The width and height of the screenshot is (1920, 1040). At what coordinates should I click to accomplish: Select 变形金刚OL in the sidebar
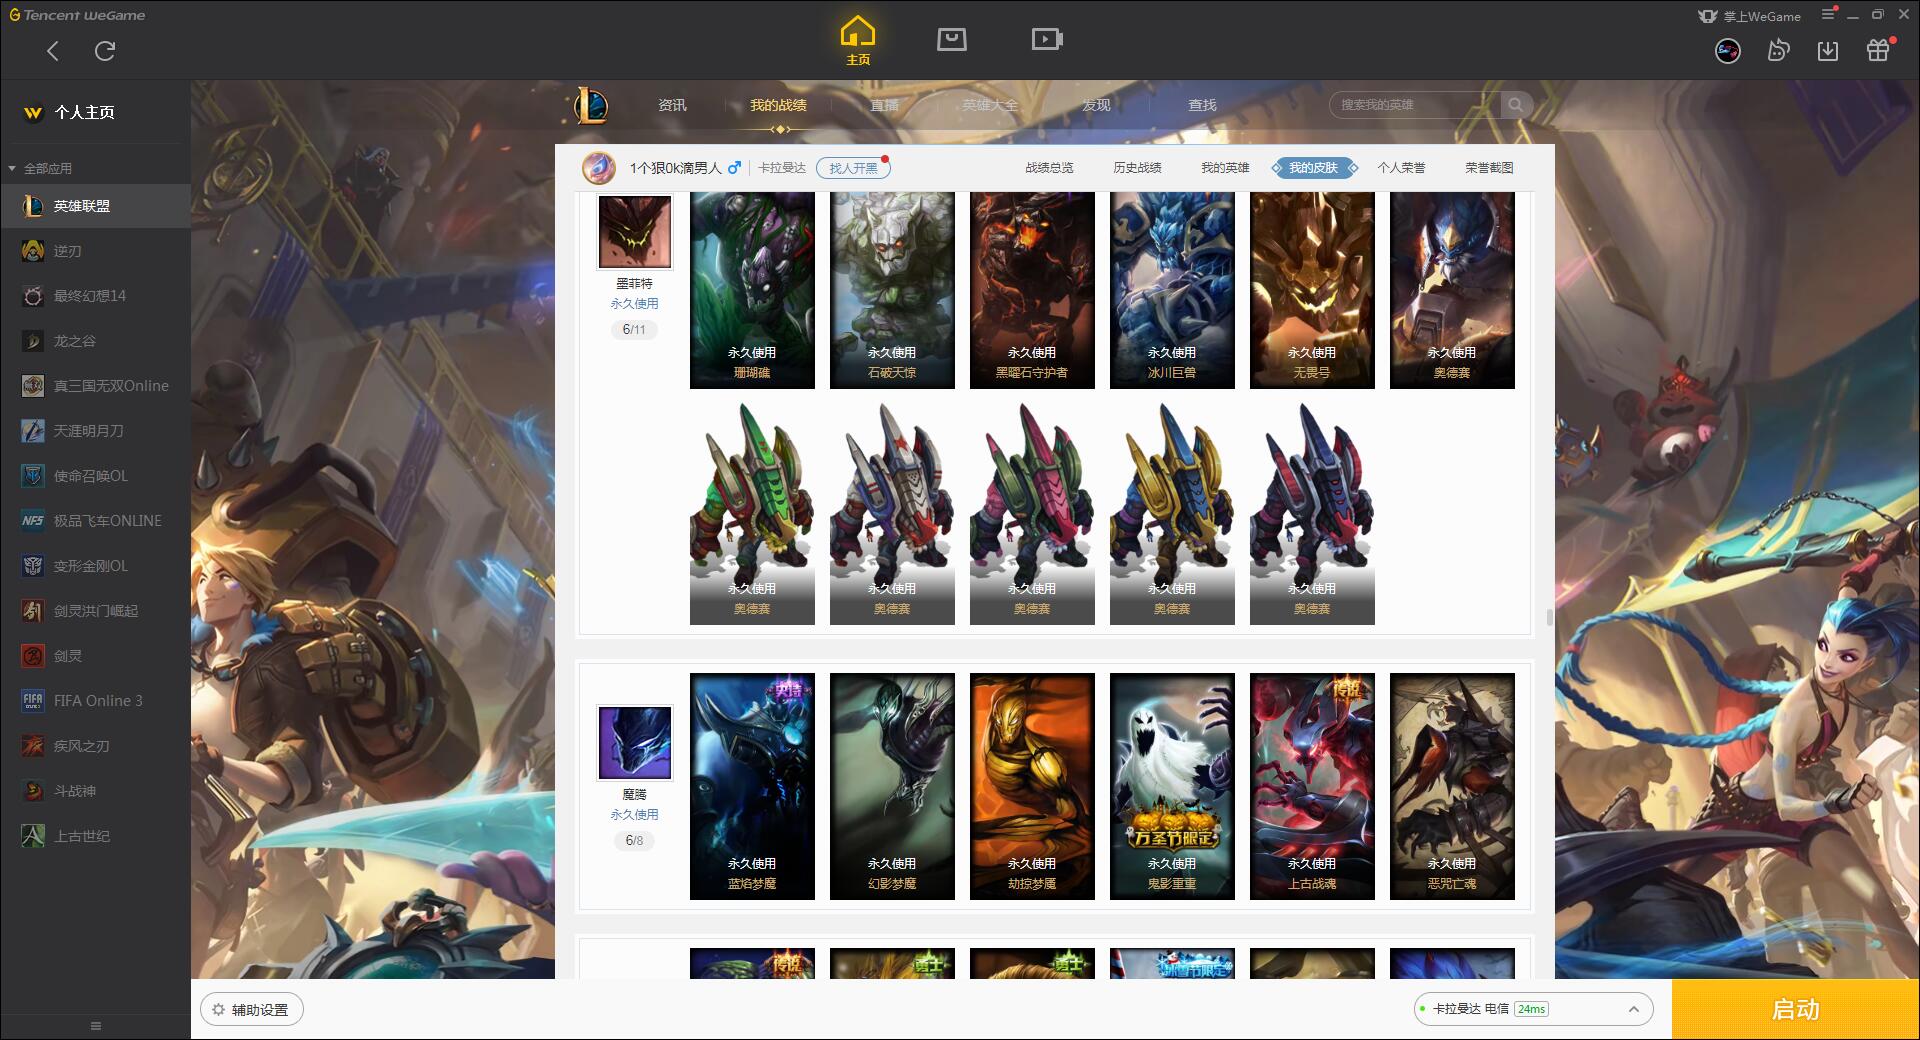coord(95,566)
